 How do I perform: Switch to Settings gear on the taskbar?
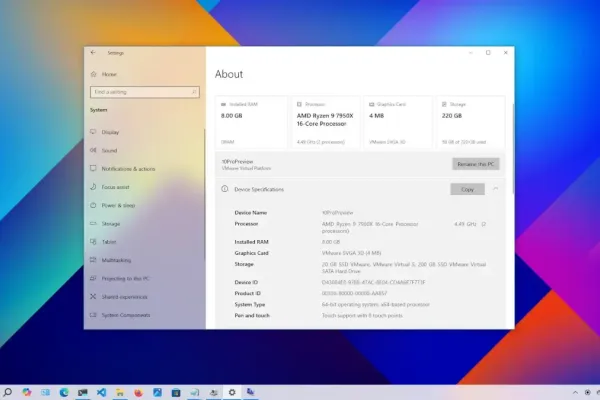click(x=232, y=392)
